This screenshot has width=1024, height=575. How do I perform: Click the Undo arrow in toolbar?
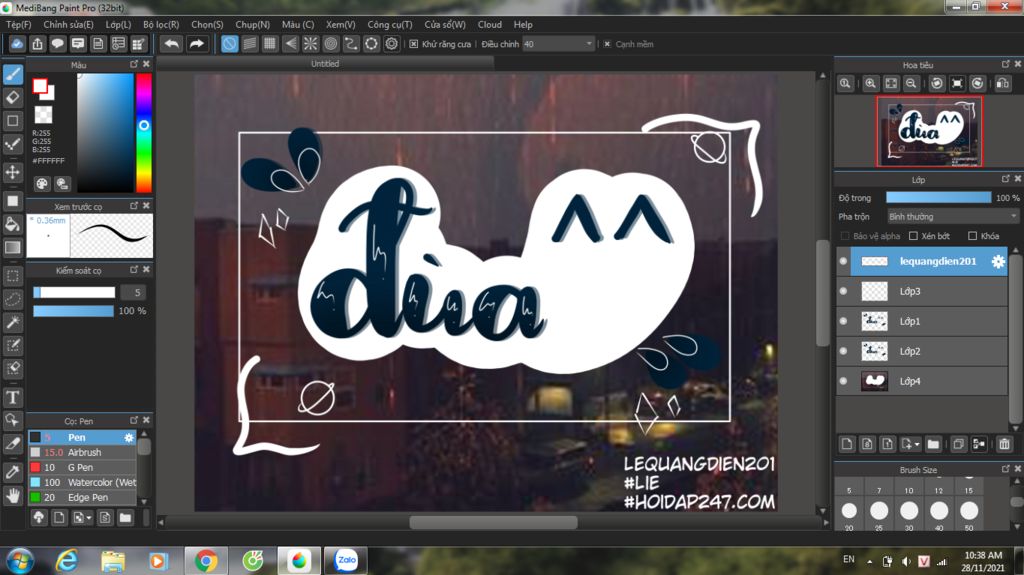[x=172, y=44]
